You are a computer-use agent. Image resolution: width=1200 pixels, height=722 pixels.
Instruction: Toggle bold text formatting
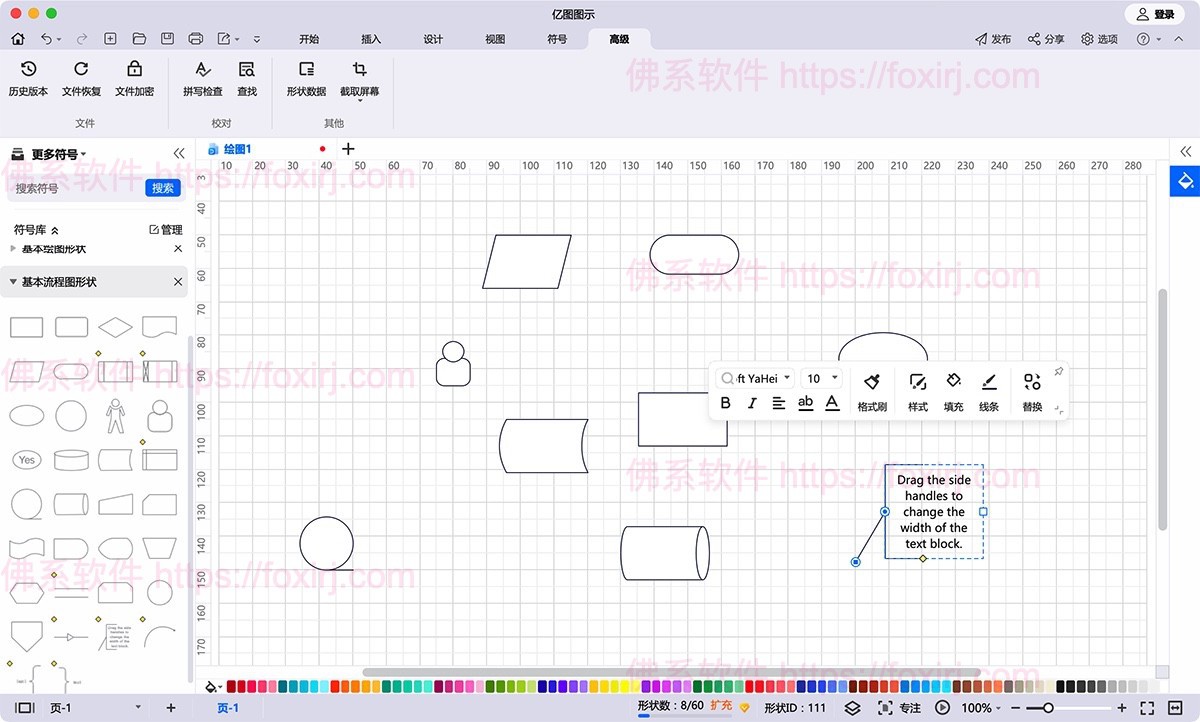coord(726,403)
